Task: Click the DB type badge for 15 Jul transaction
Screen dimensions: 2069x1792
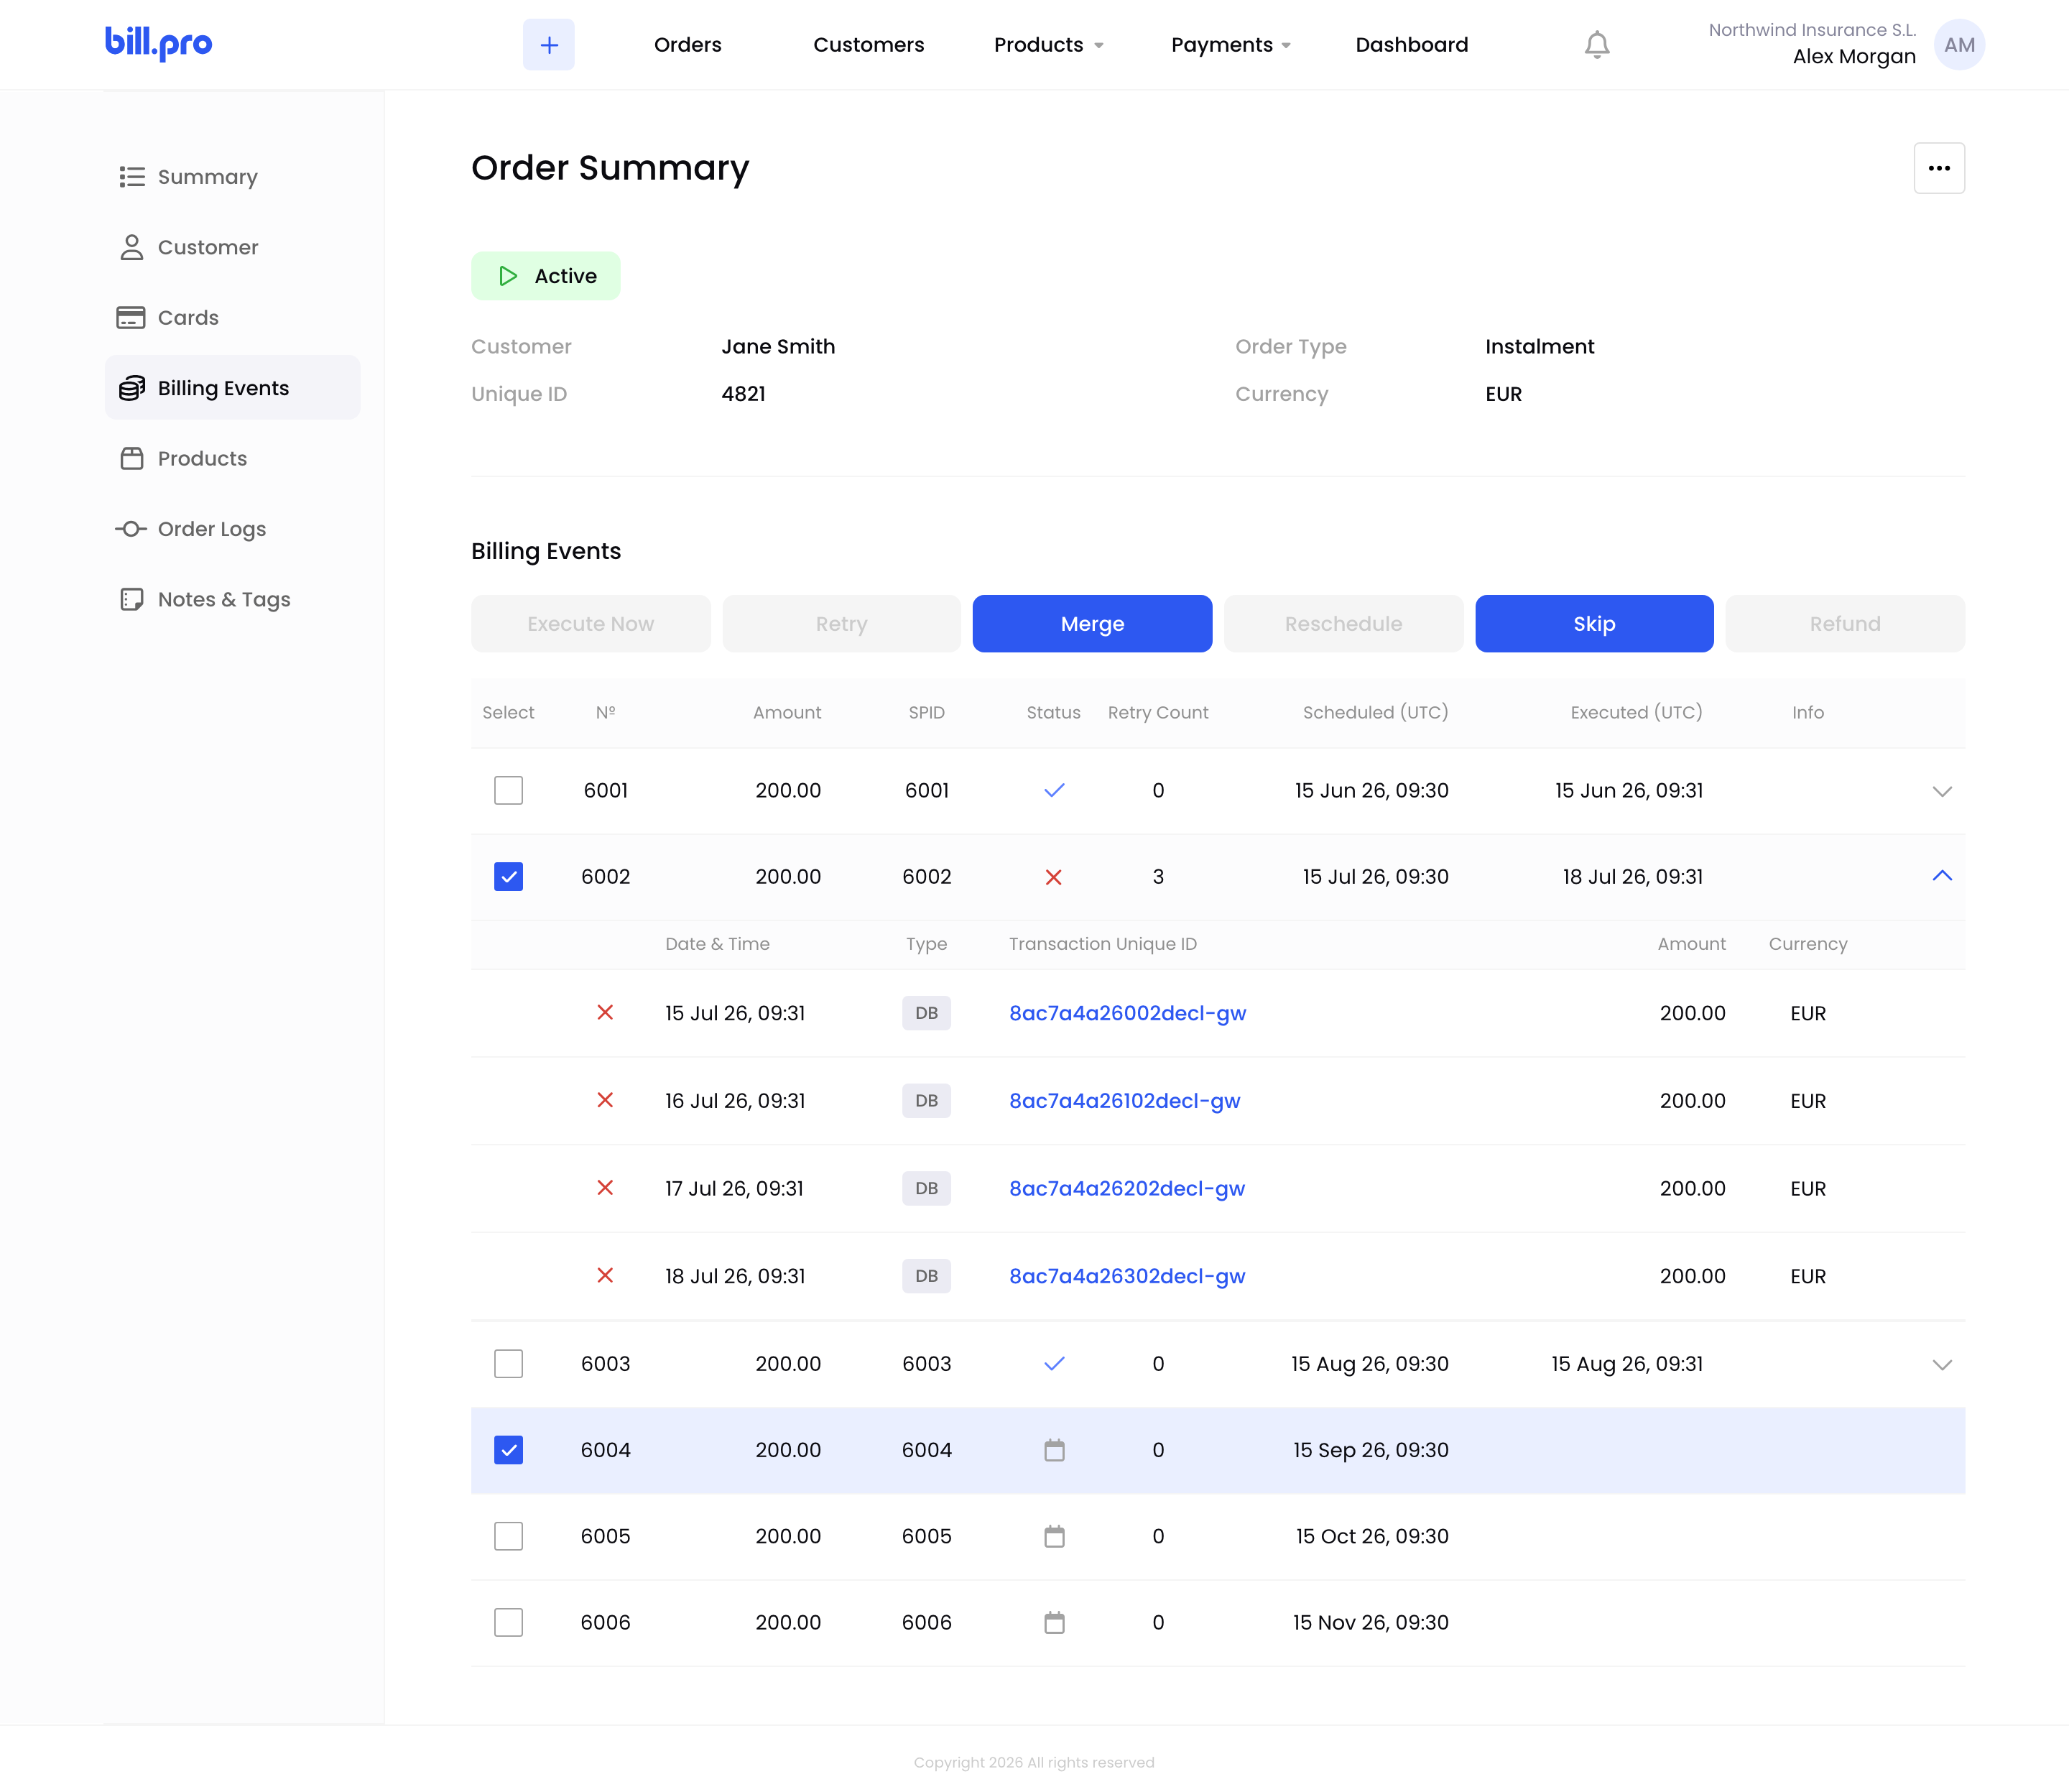Action: click(x=926, y=1013)
